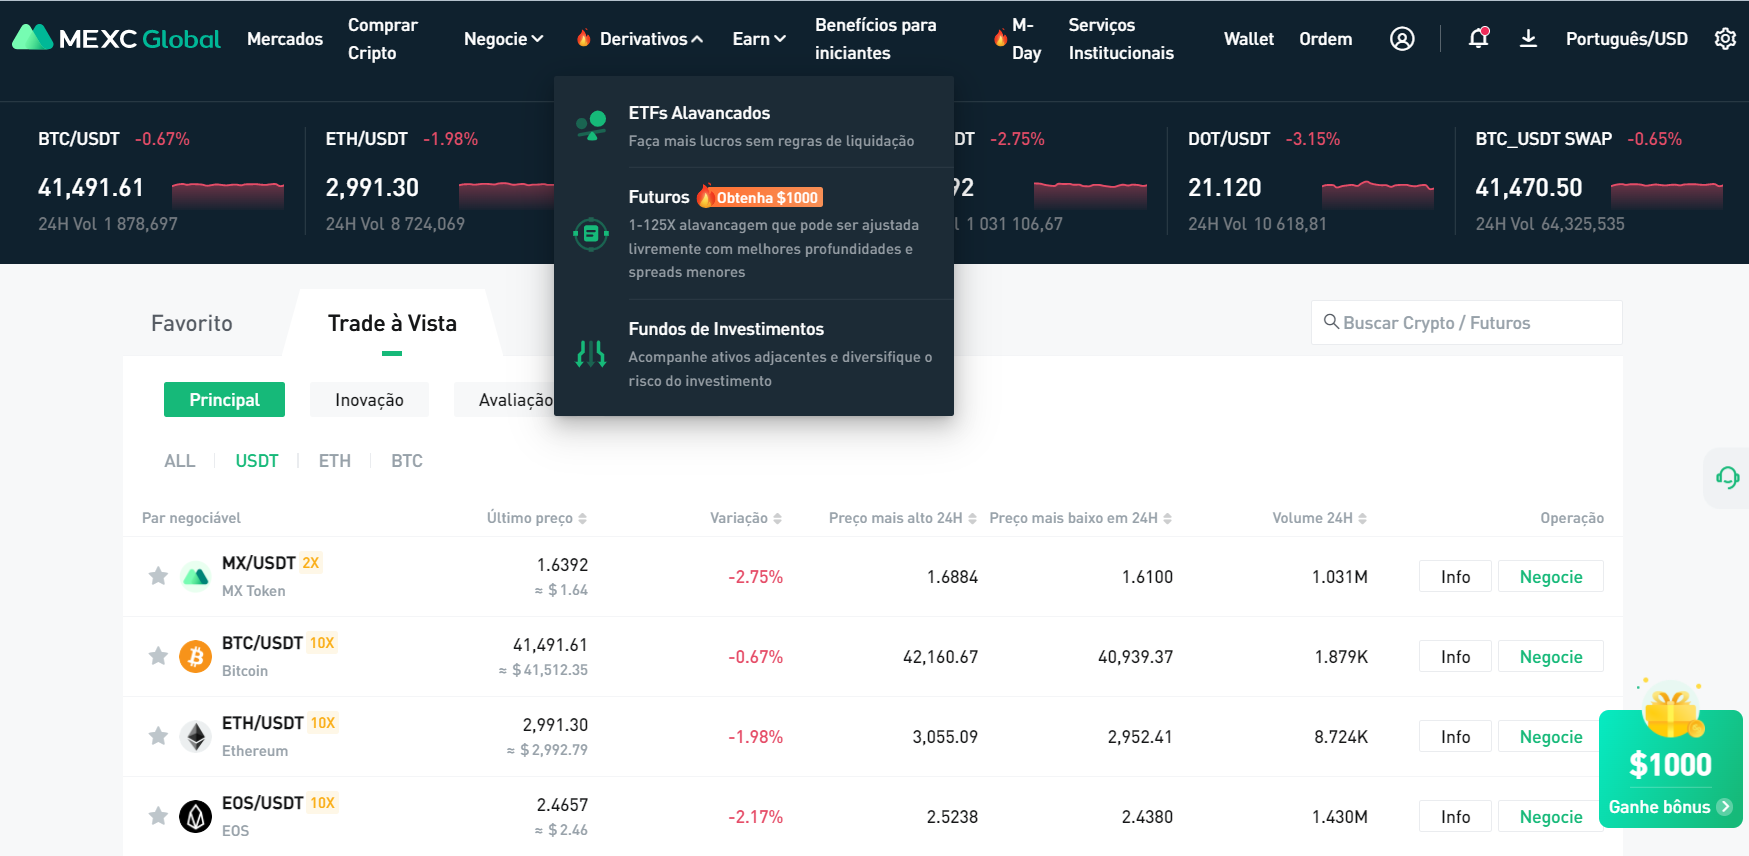
Task: Click Negocie for ETH/USDT
Action: tap(1551, 736)
